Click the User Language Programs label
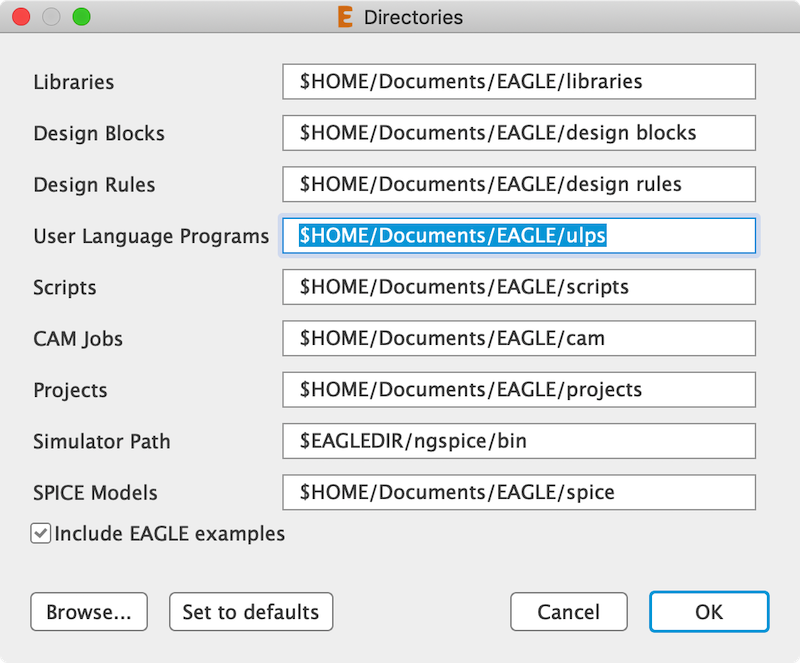 151,236
